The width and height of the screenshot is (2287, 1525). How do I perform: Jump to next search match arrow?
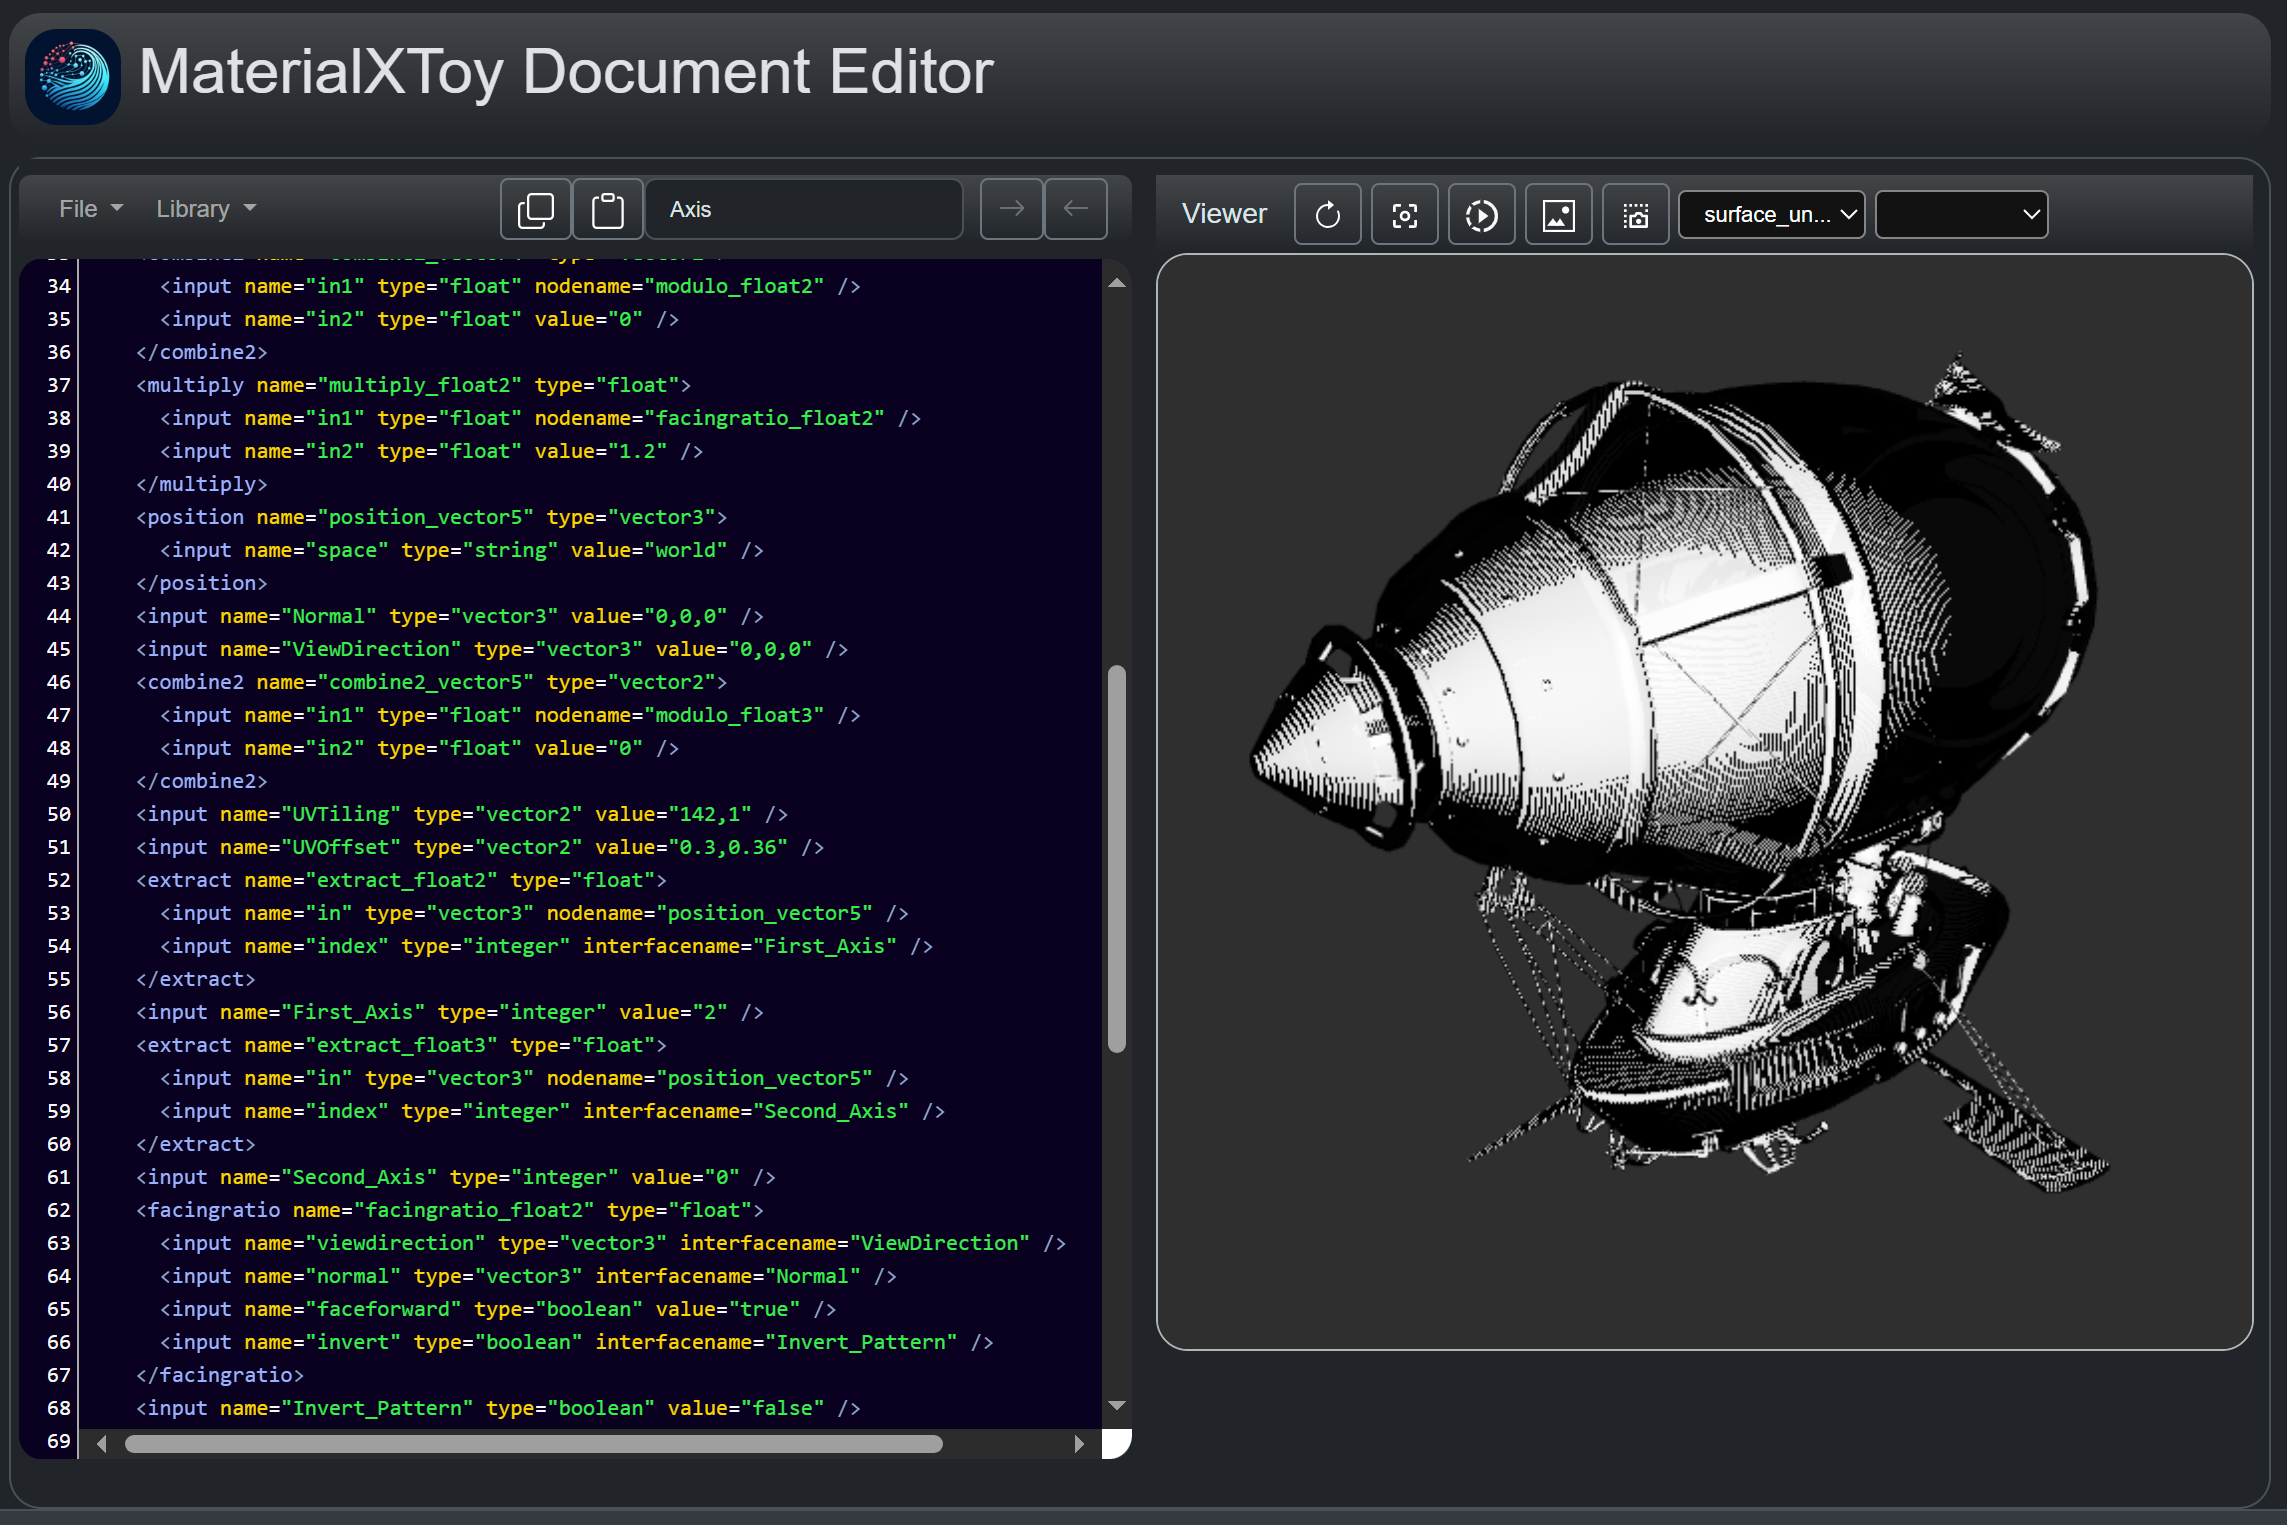pyautogui.click(x=1012, y=209)
